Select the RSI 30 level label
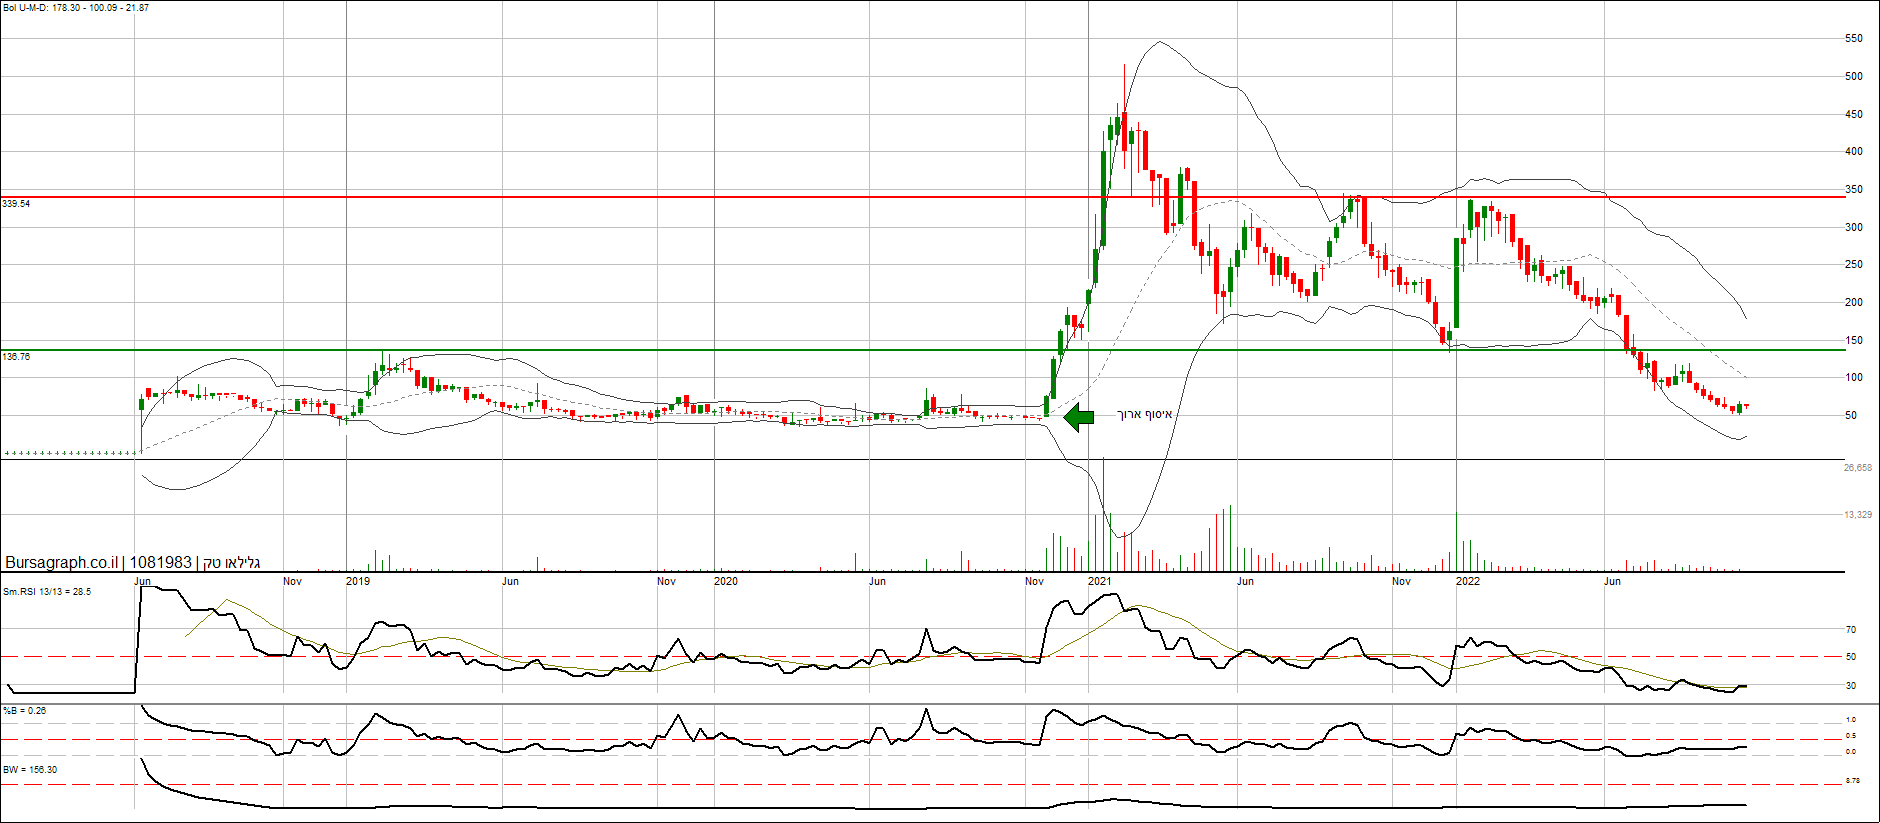 coord(1851,686)
